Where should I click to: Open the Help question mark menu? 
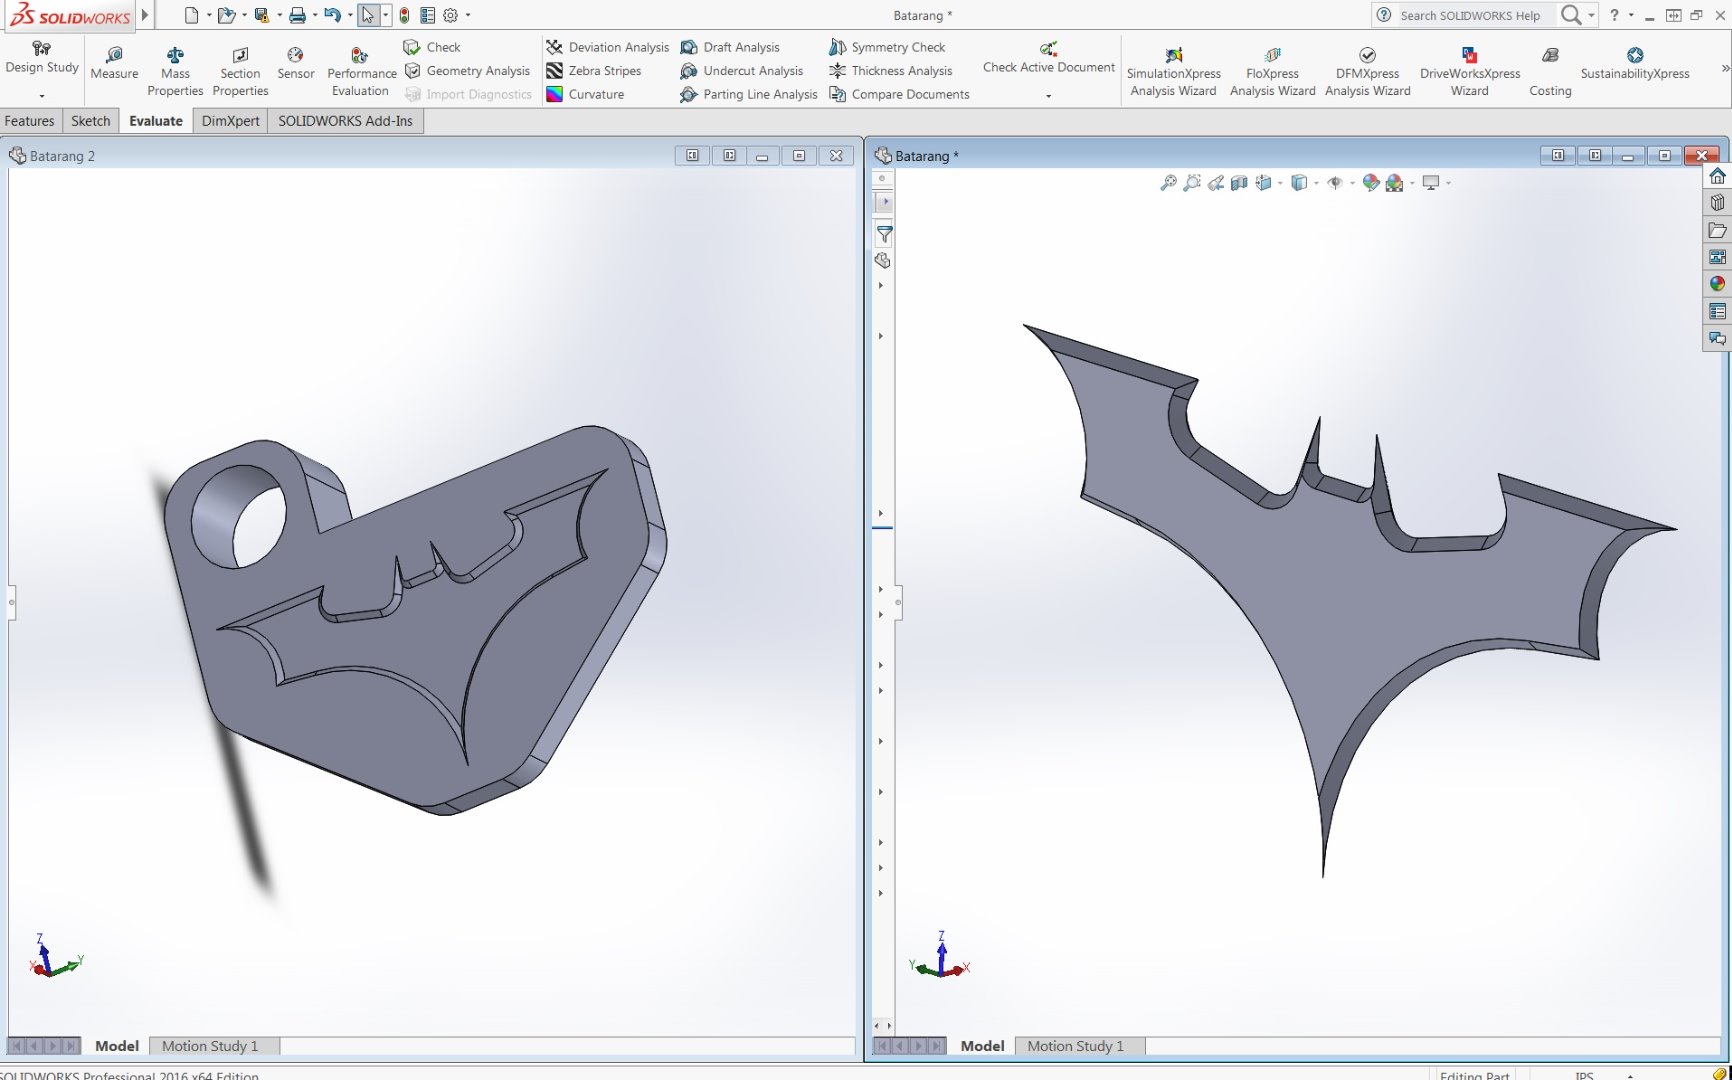click(x=1614, y=15)
